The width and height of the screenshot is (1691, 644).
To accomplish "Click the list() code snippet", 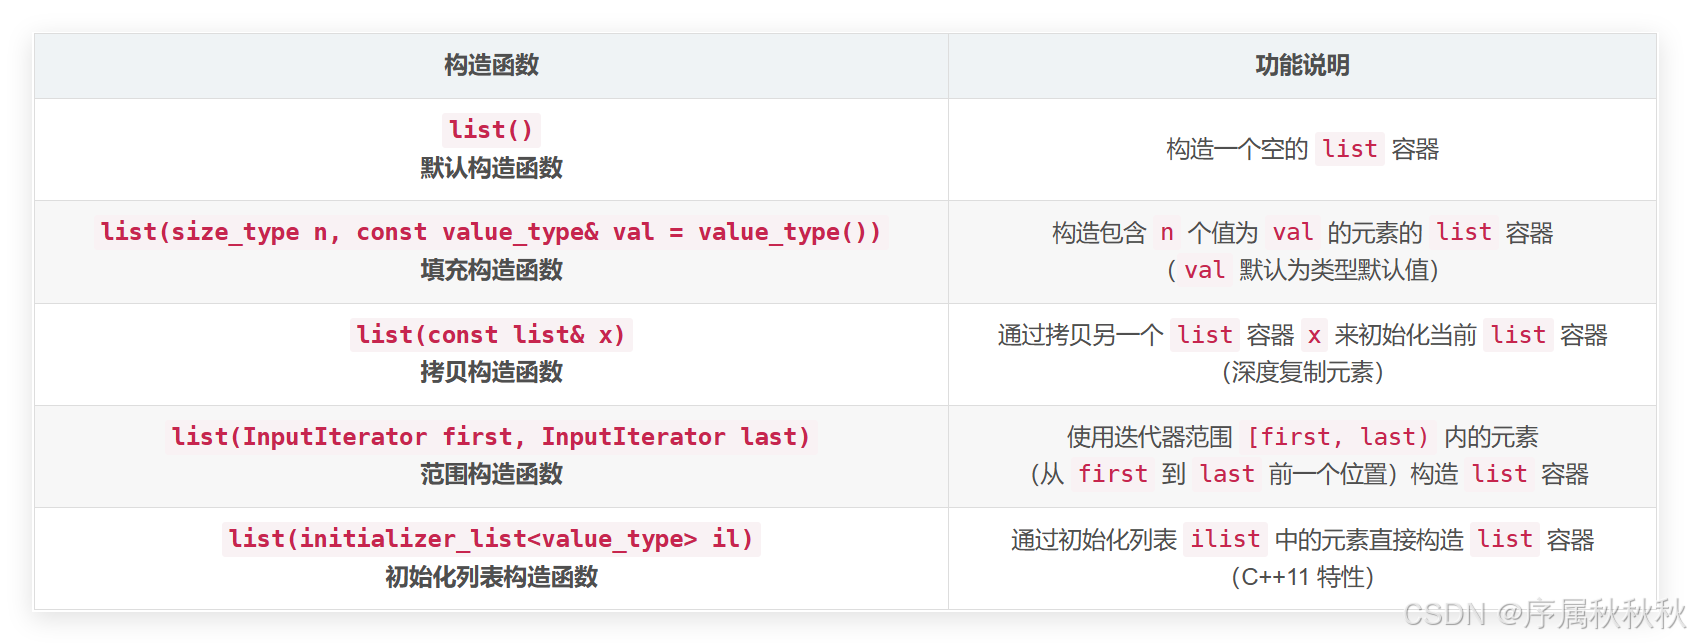I will [x=491, y=130].
